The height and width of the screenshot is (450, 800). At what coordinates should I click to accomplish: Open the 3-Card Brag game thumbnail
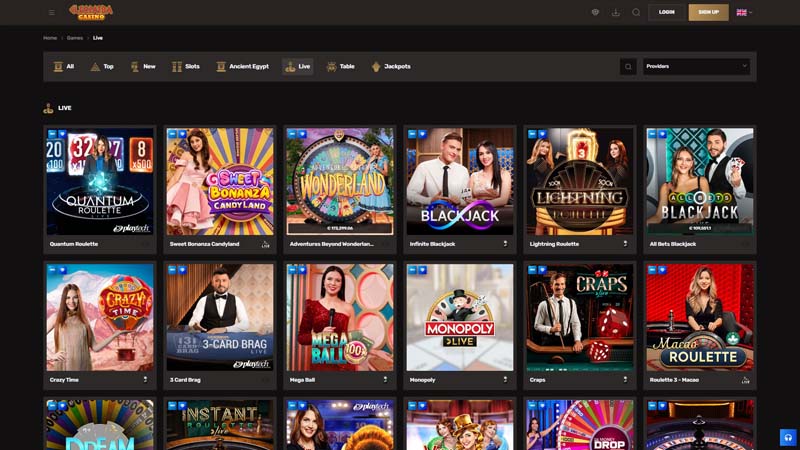click(x=220, y=317)
